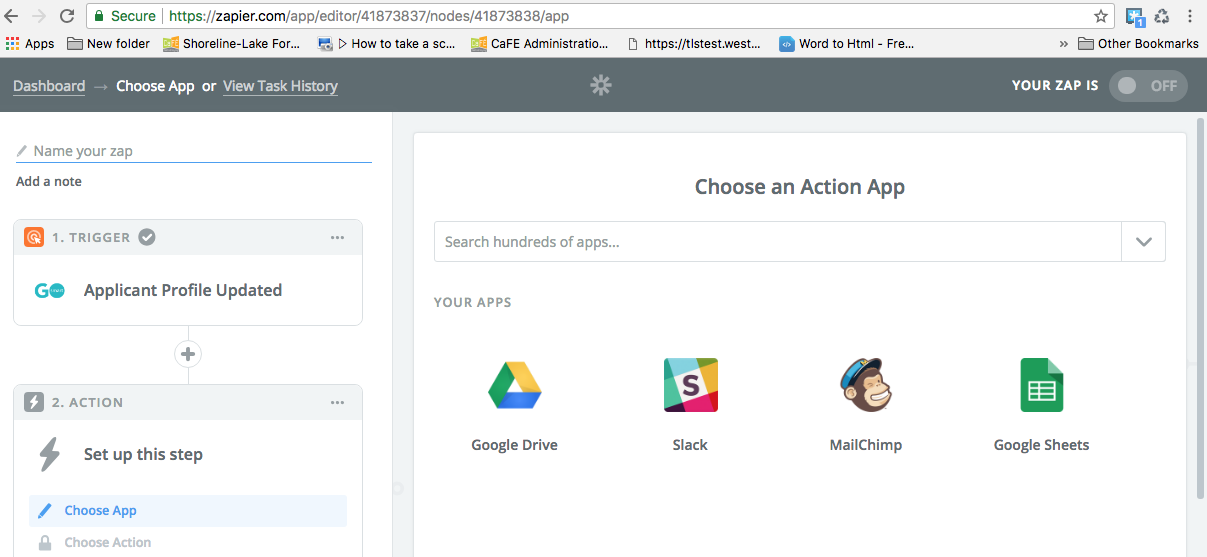The height and width of the screenshot is (557, 1207).
Task: Click Choose App breadcrumb
Action: [x=155, y=86]
